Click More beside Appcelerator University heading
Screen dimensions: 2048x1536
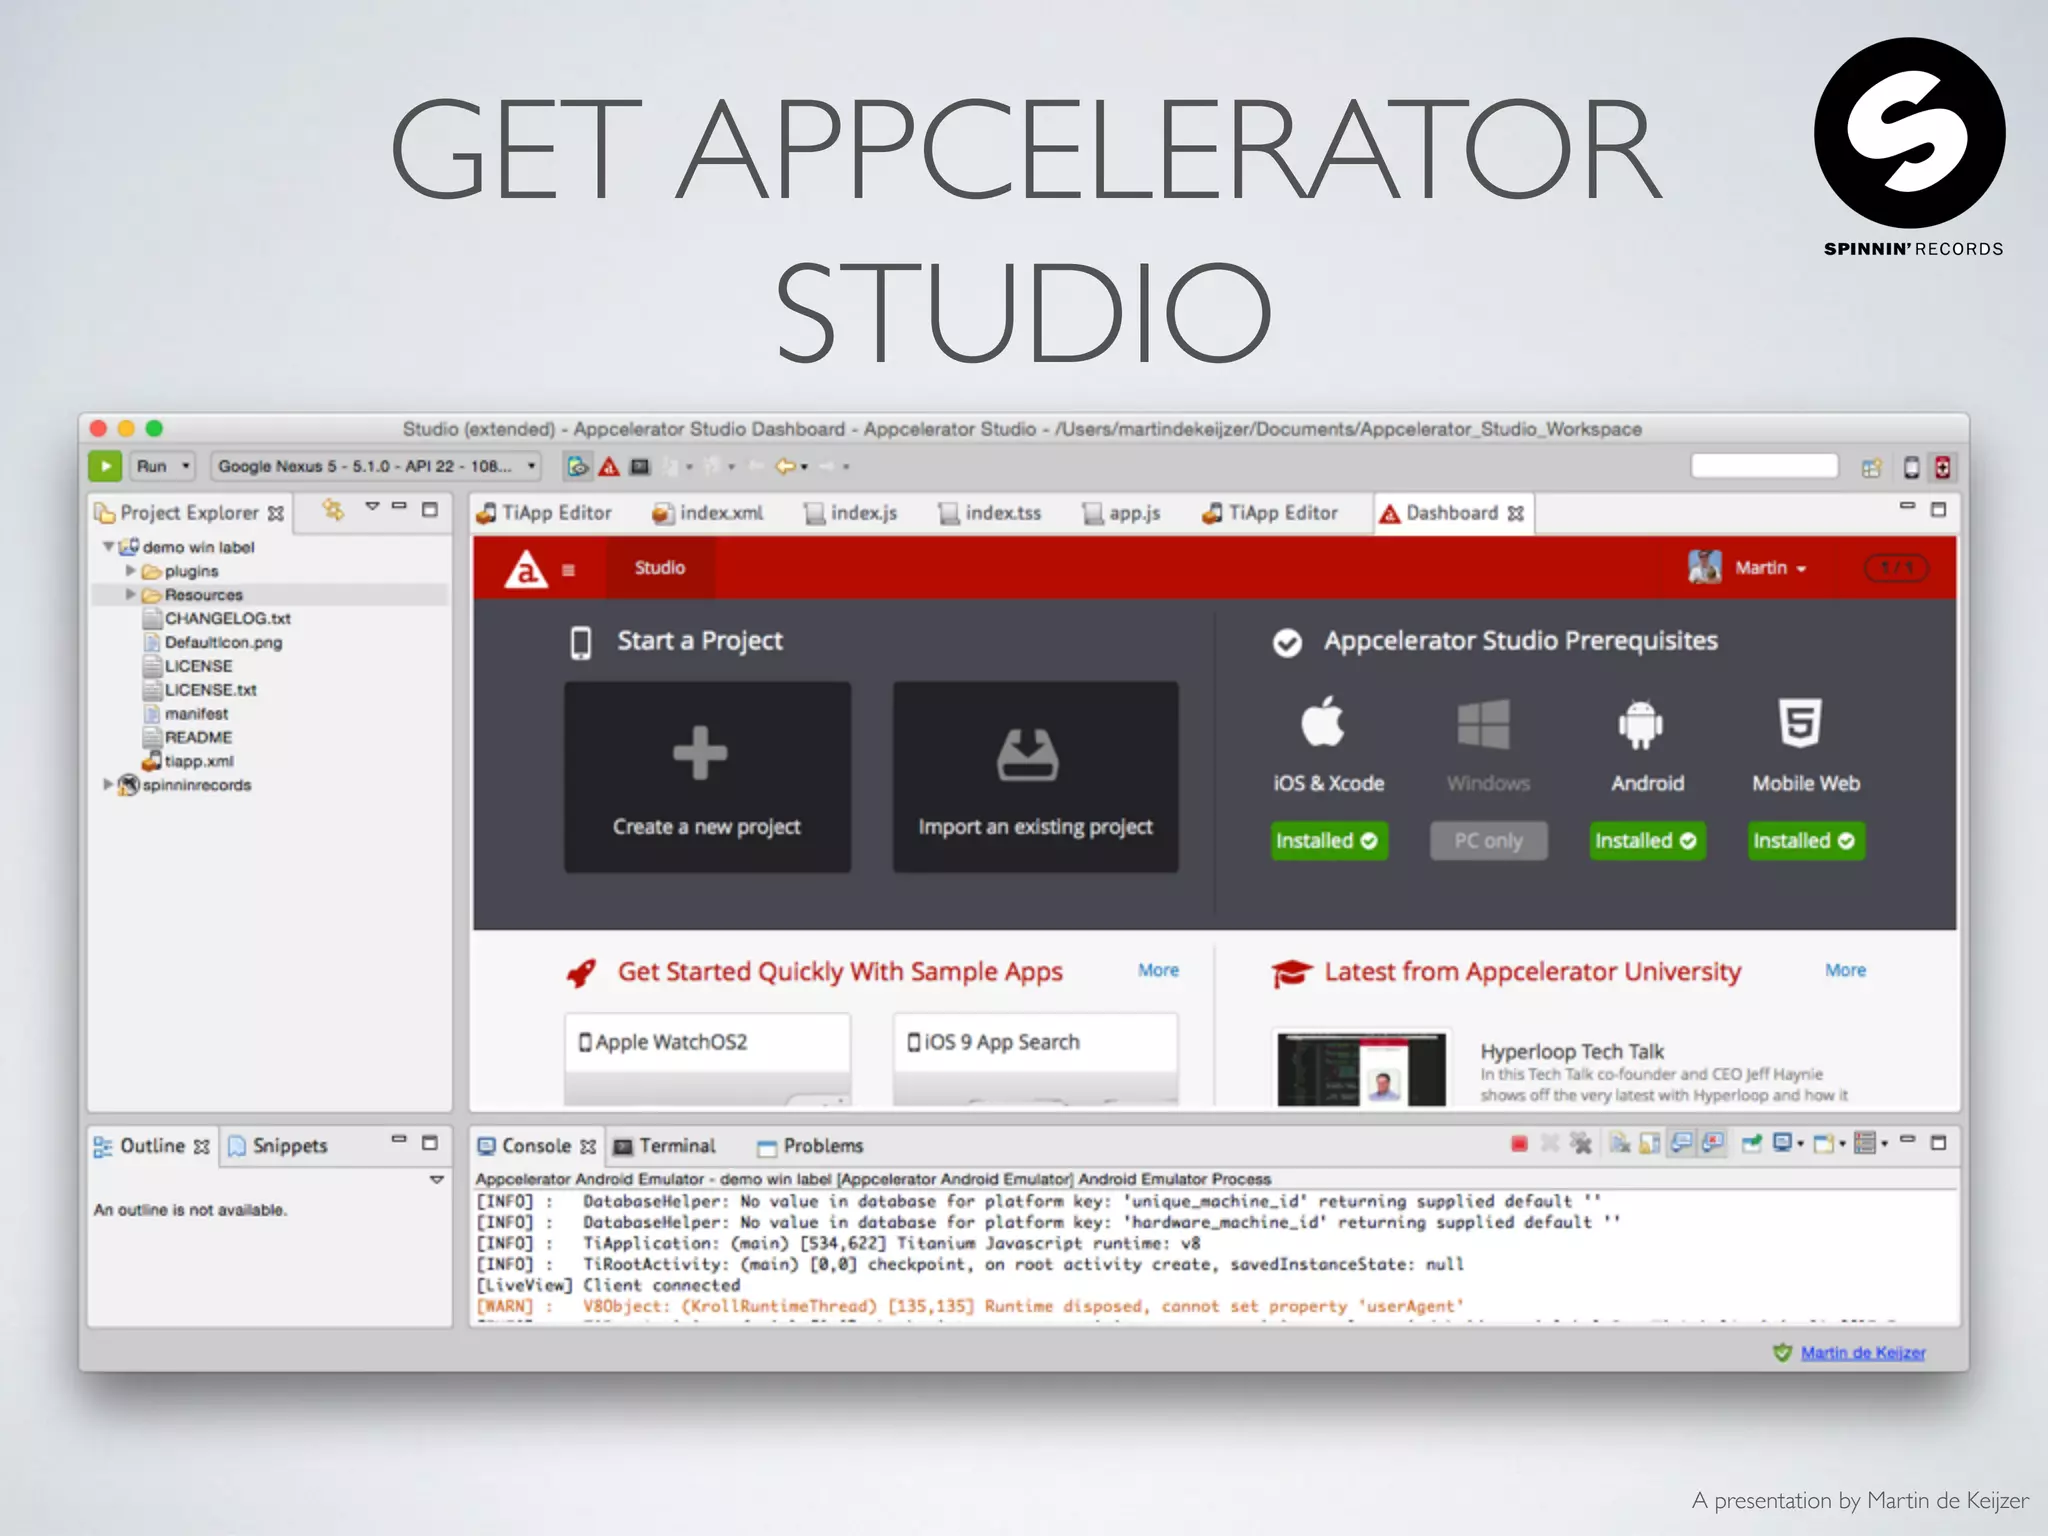(1845, 970)
